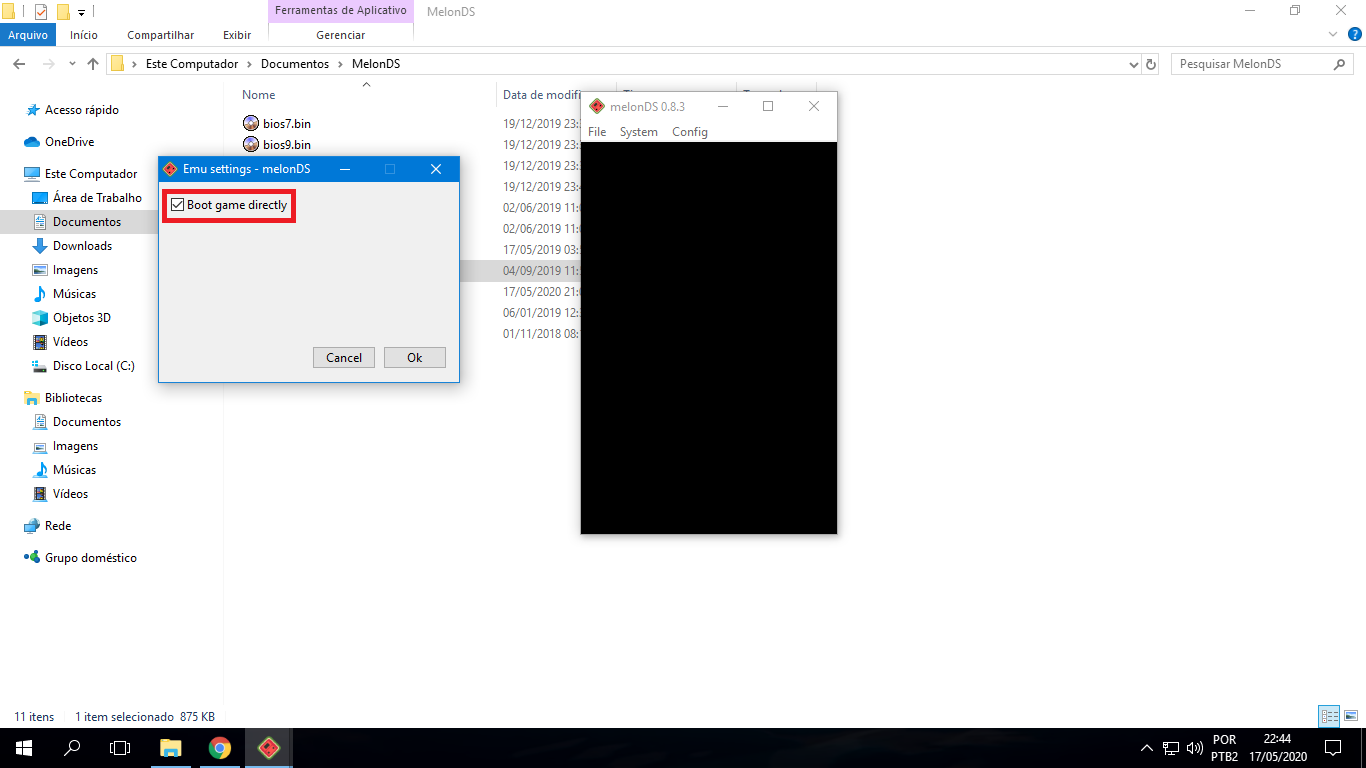Image resolution: width=1366 pixels, height=768 pixels.
Task: Click the Help question mark icon
Action: pos(1357,34)
